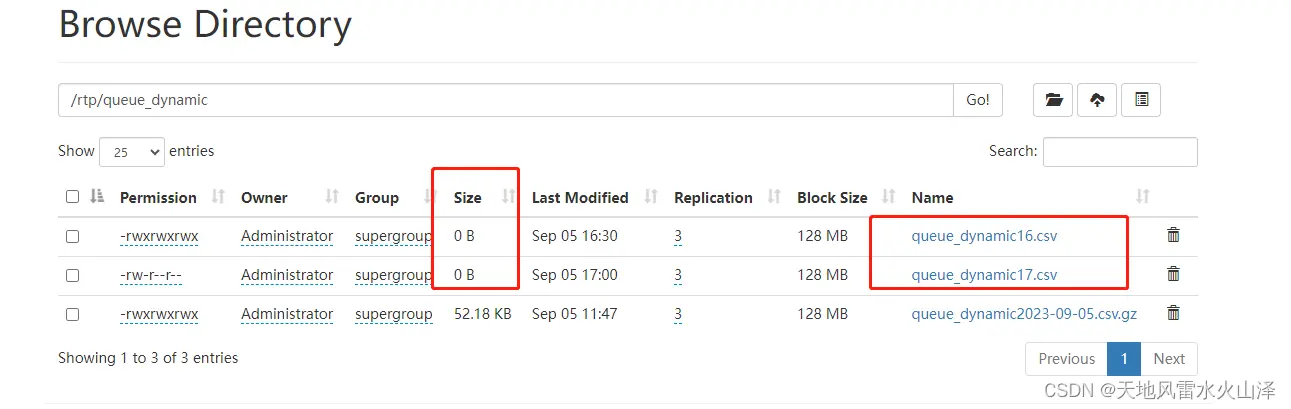Edit the replication value 3 for queue_dynamic16.csv

(x=678, y=237)
